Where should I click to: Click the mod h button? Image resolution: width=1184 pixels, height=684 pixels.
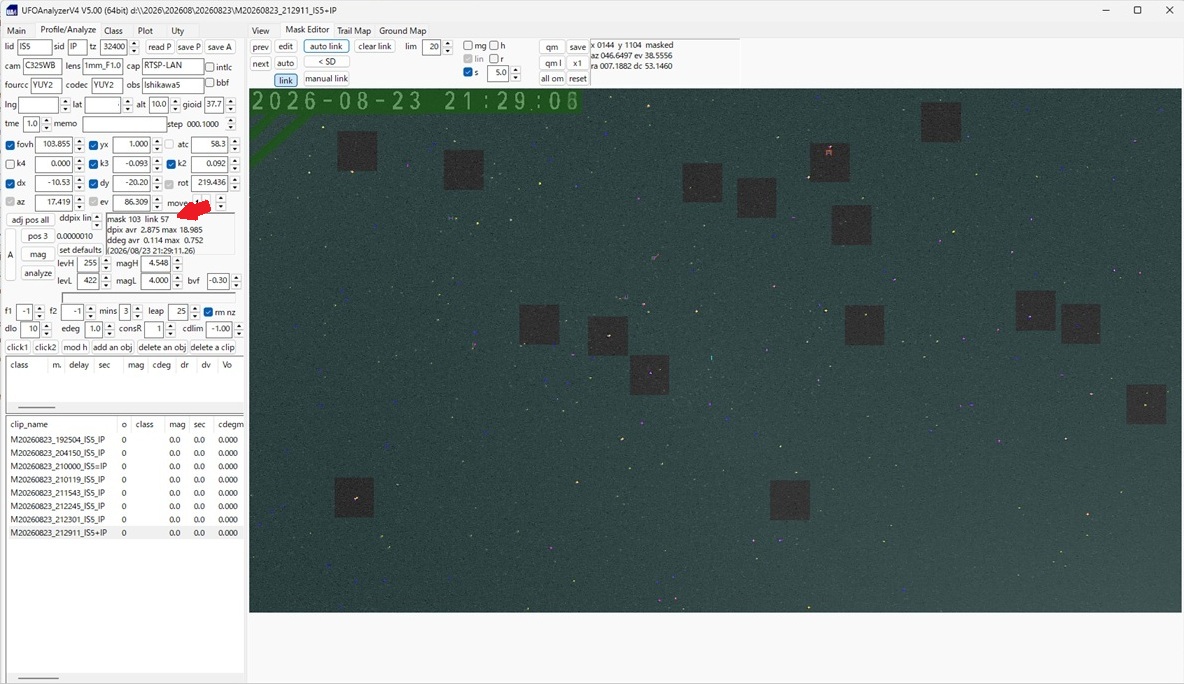[75, 347]
